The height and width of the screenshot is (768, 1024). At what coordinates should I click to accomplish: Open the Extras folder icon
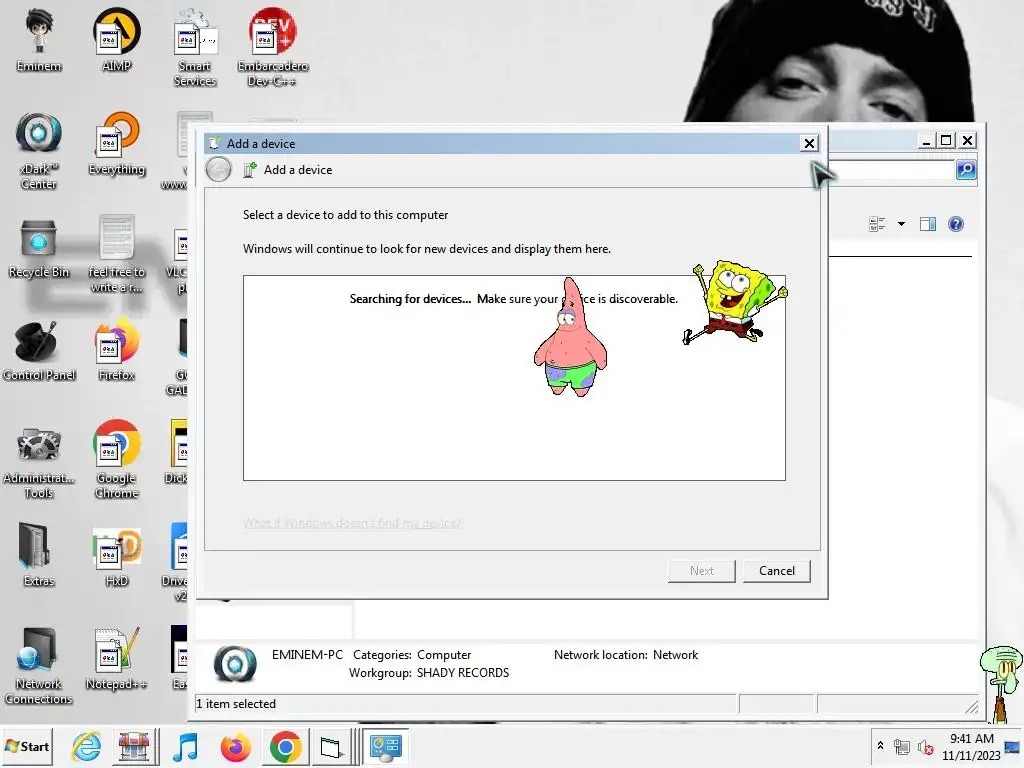tap(39, 555)
